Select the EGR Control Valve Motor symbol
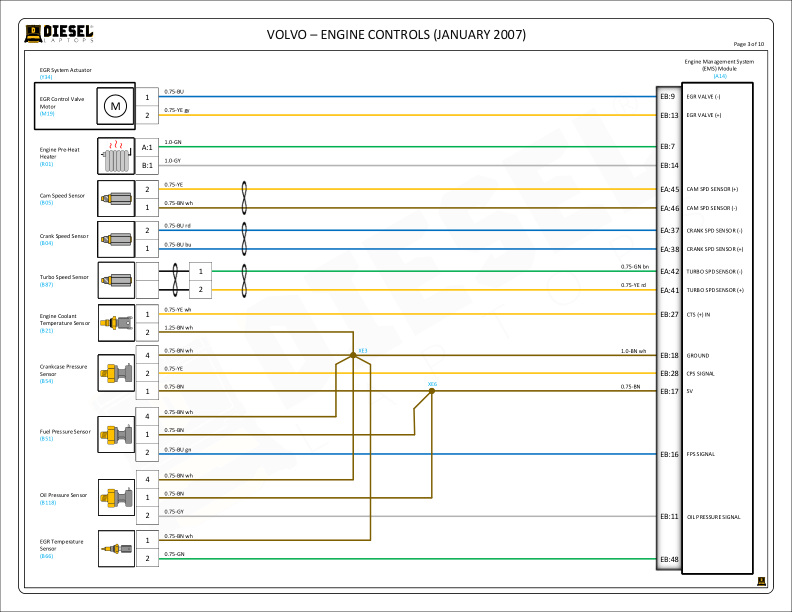792x612 pixels. [116, 106]
